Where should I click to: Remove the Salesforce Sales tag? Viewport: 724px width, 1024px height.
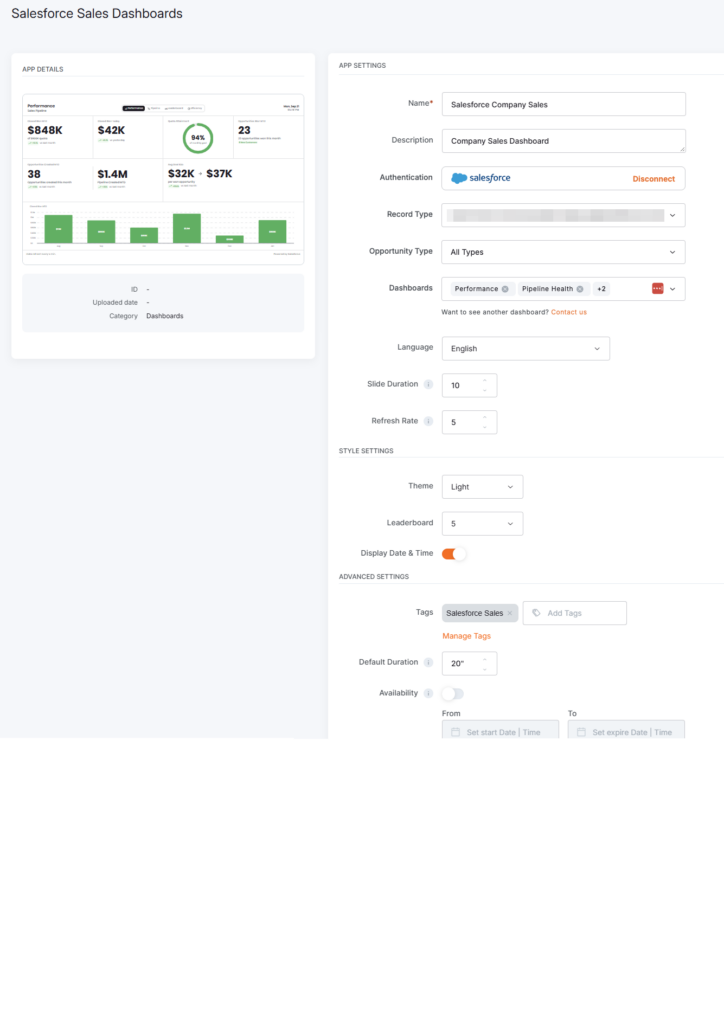point(510,613)
